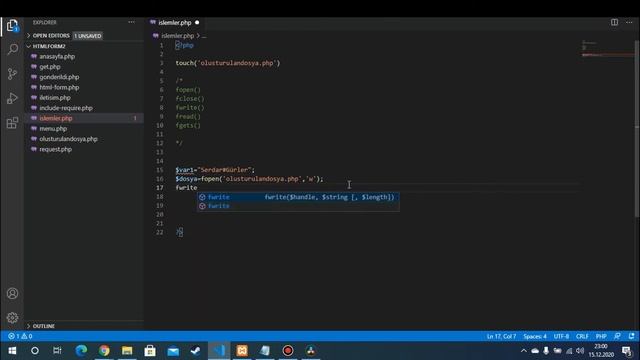Accept the first fwrite autocomplete suggestion
The image size is (640, 360).
298,197
